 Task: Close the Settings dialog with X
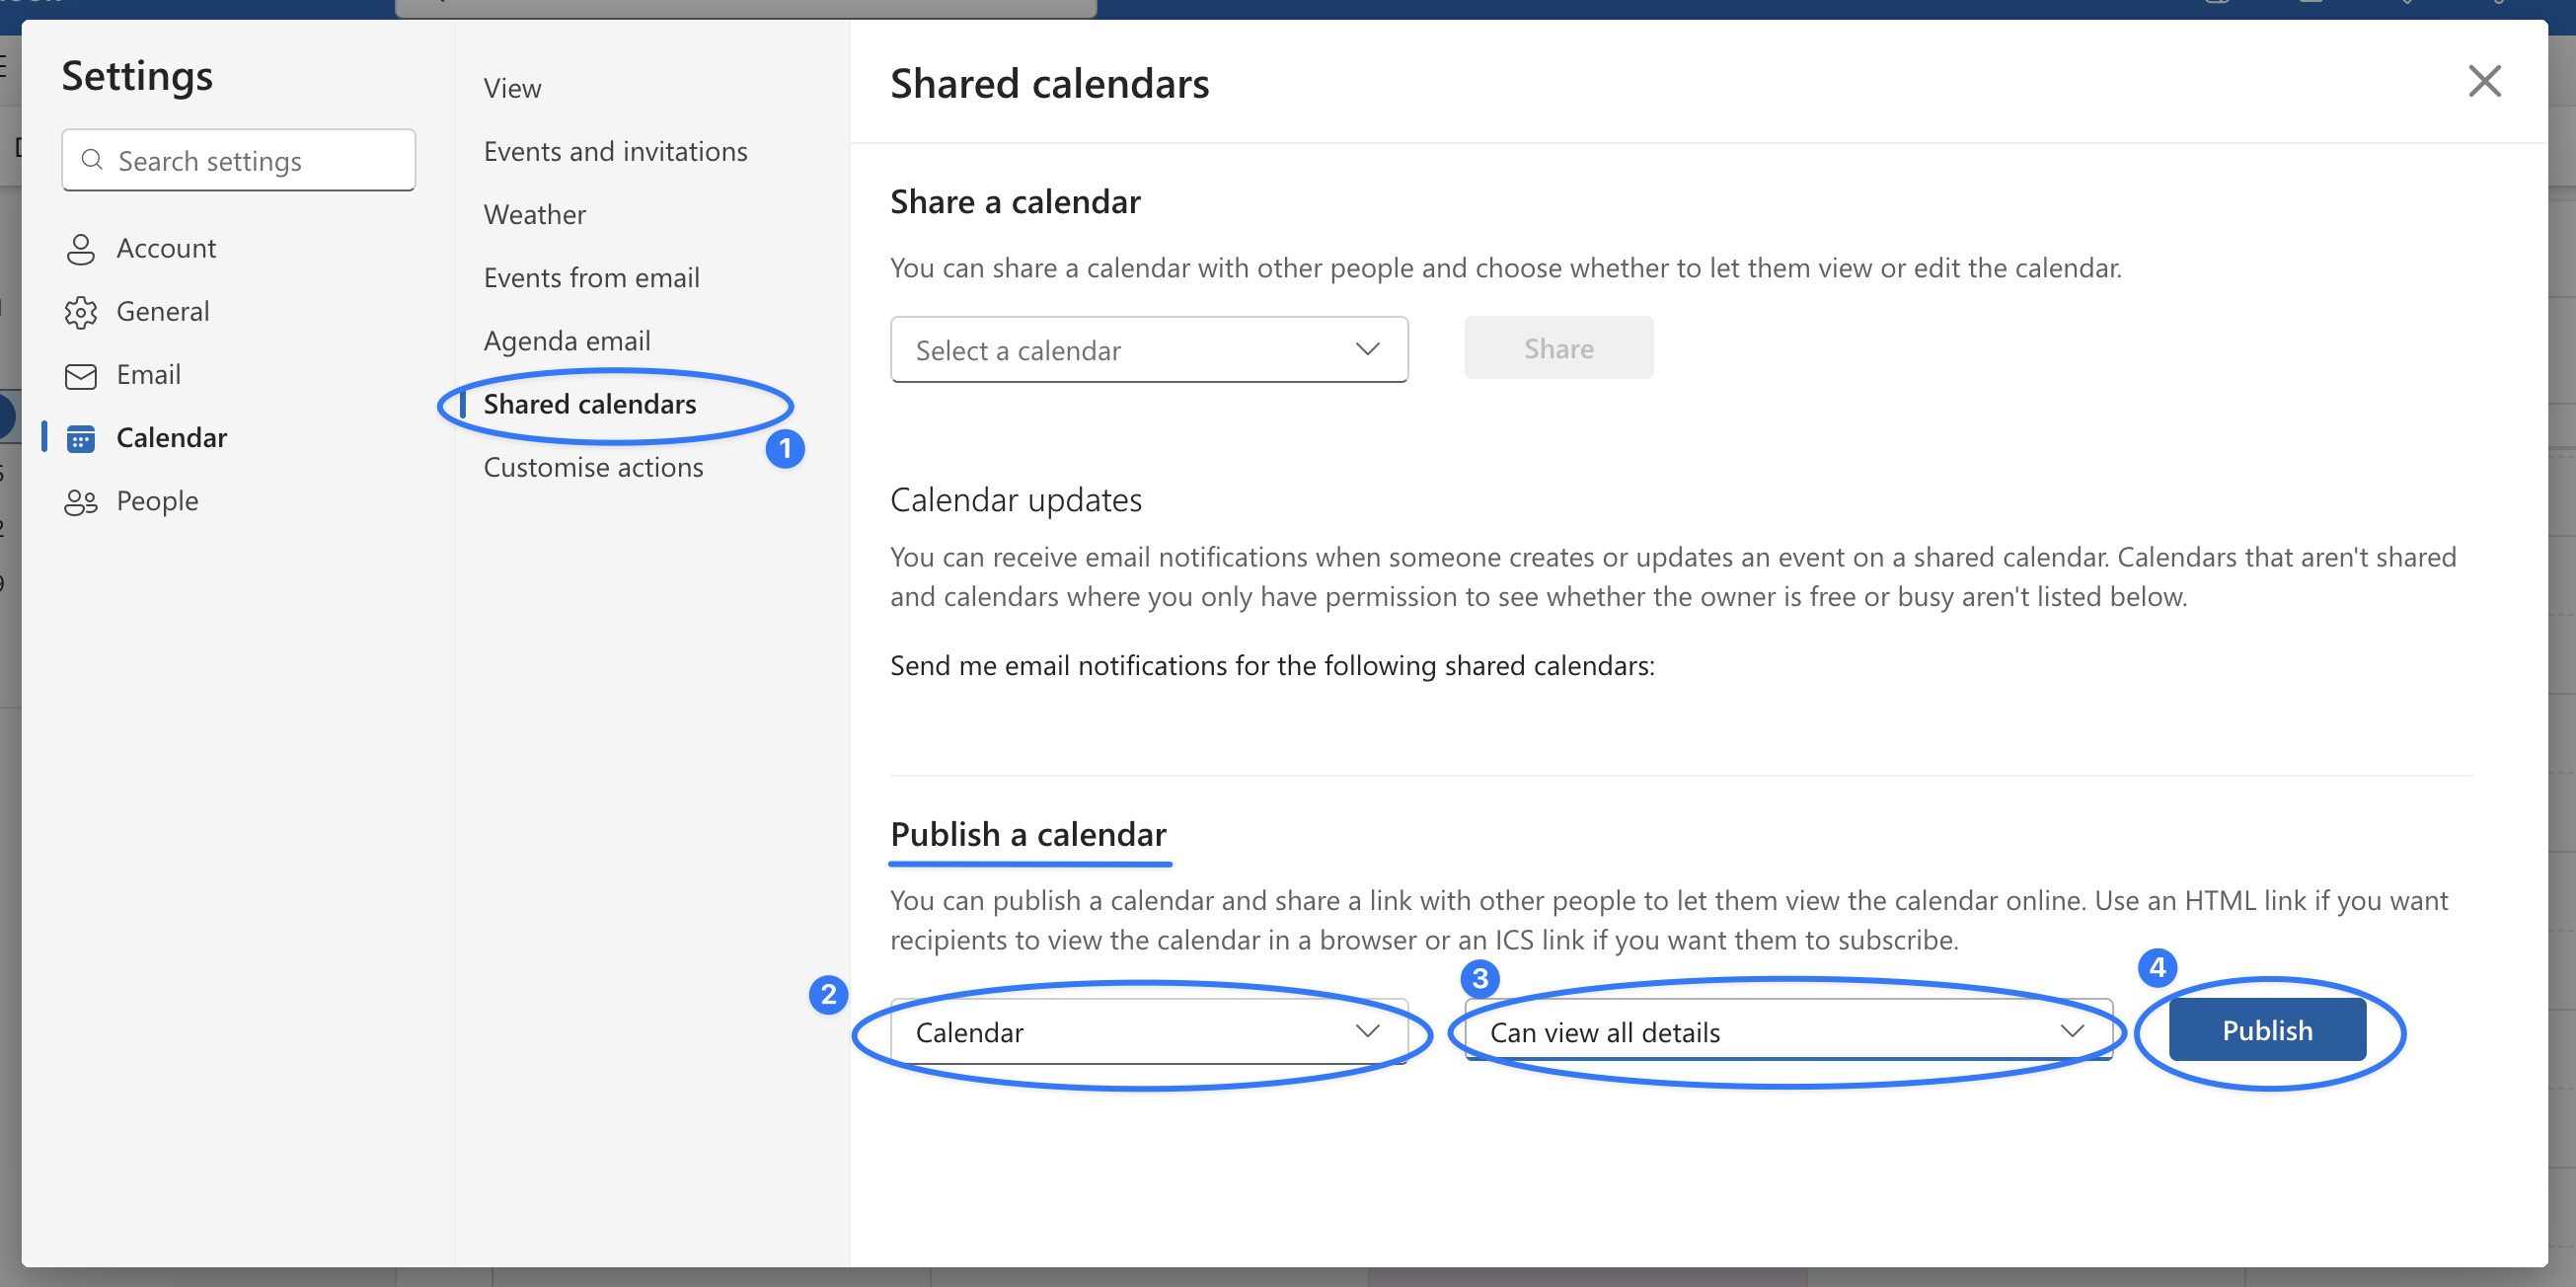pyautogui.click(x=2483, y=81)
